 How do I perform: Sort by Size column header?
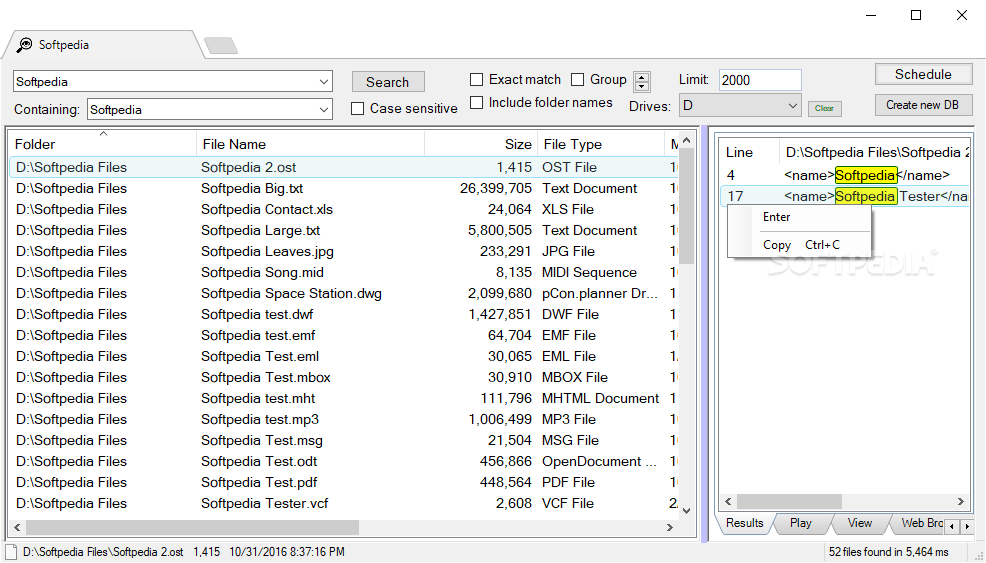[481, 144]
